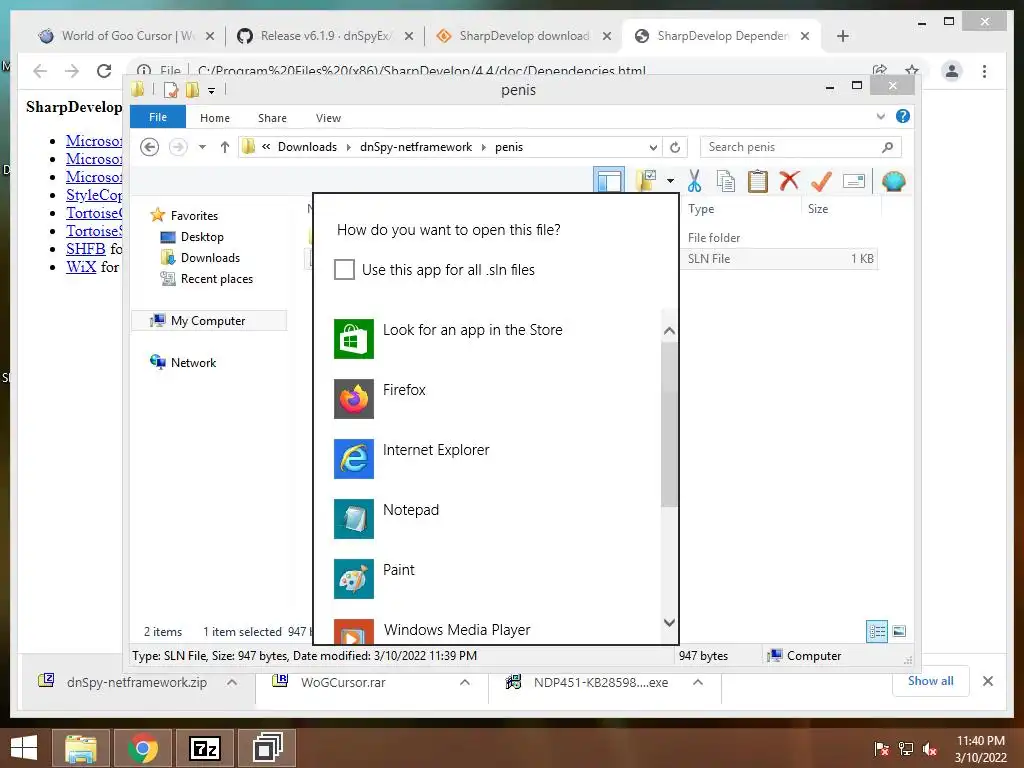
Task: Switch to Details view icon
Action: 877,631
